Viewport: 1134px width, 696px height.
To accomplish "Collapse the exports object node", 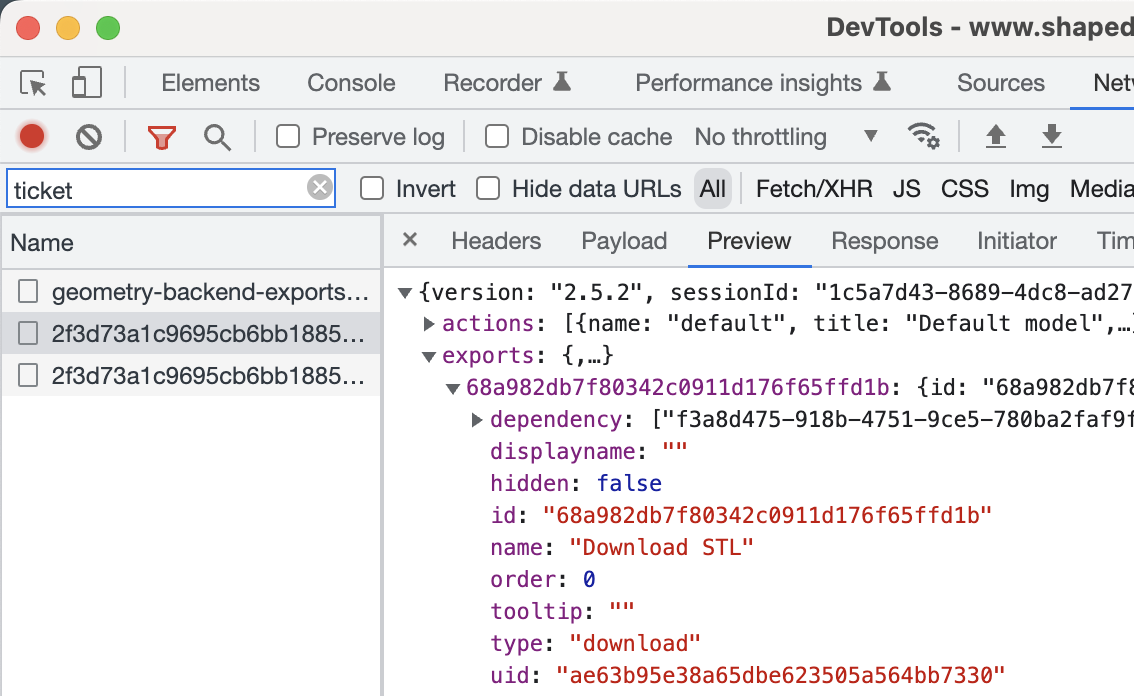I will [x=429, y=355].
